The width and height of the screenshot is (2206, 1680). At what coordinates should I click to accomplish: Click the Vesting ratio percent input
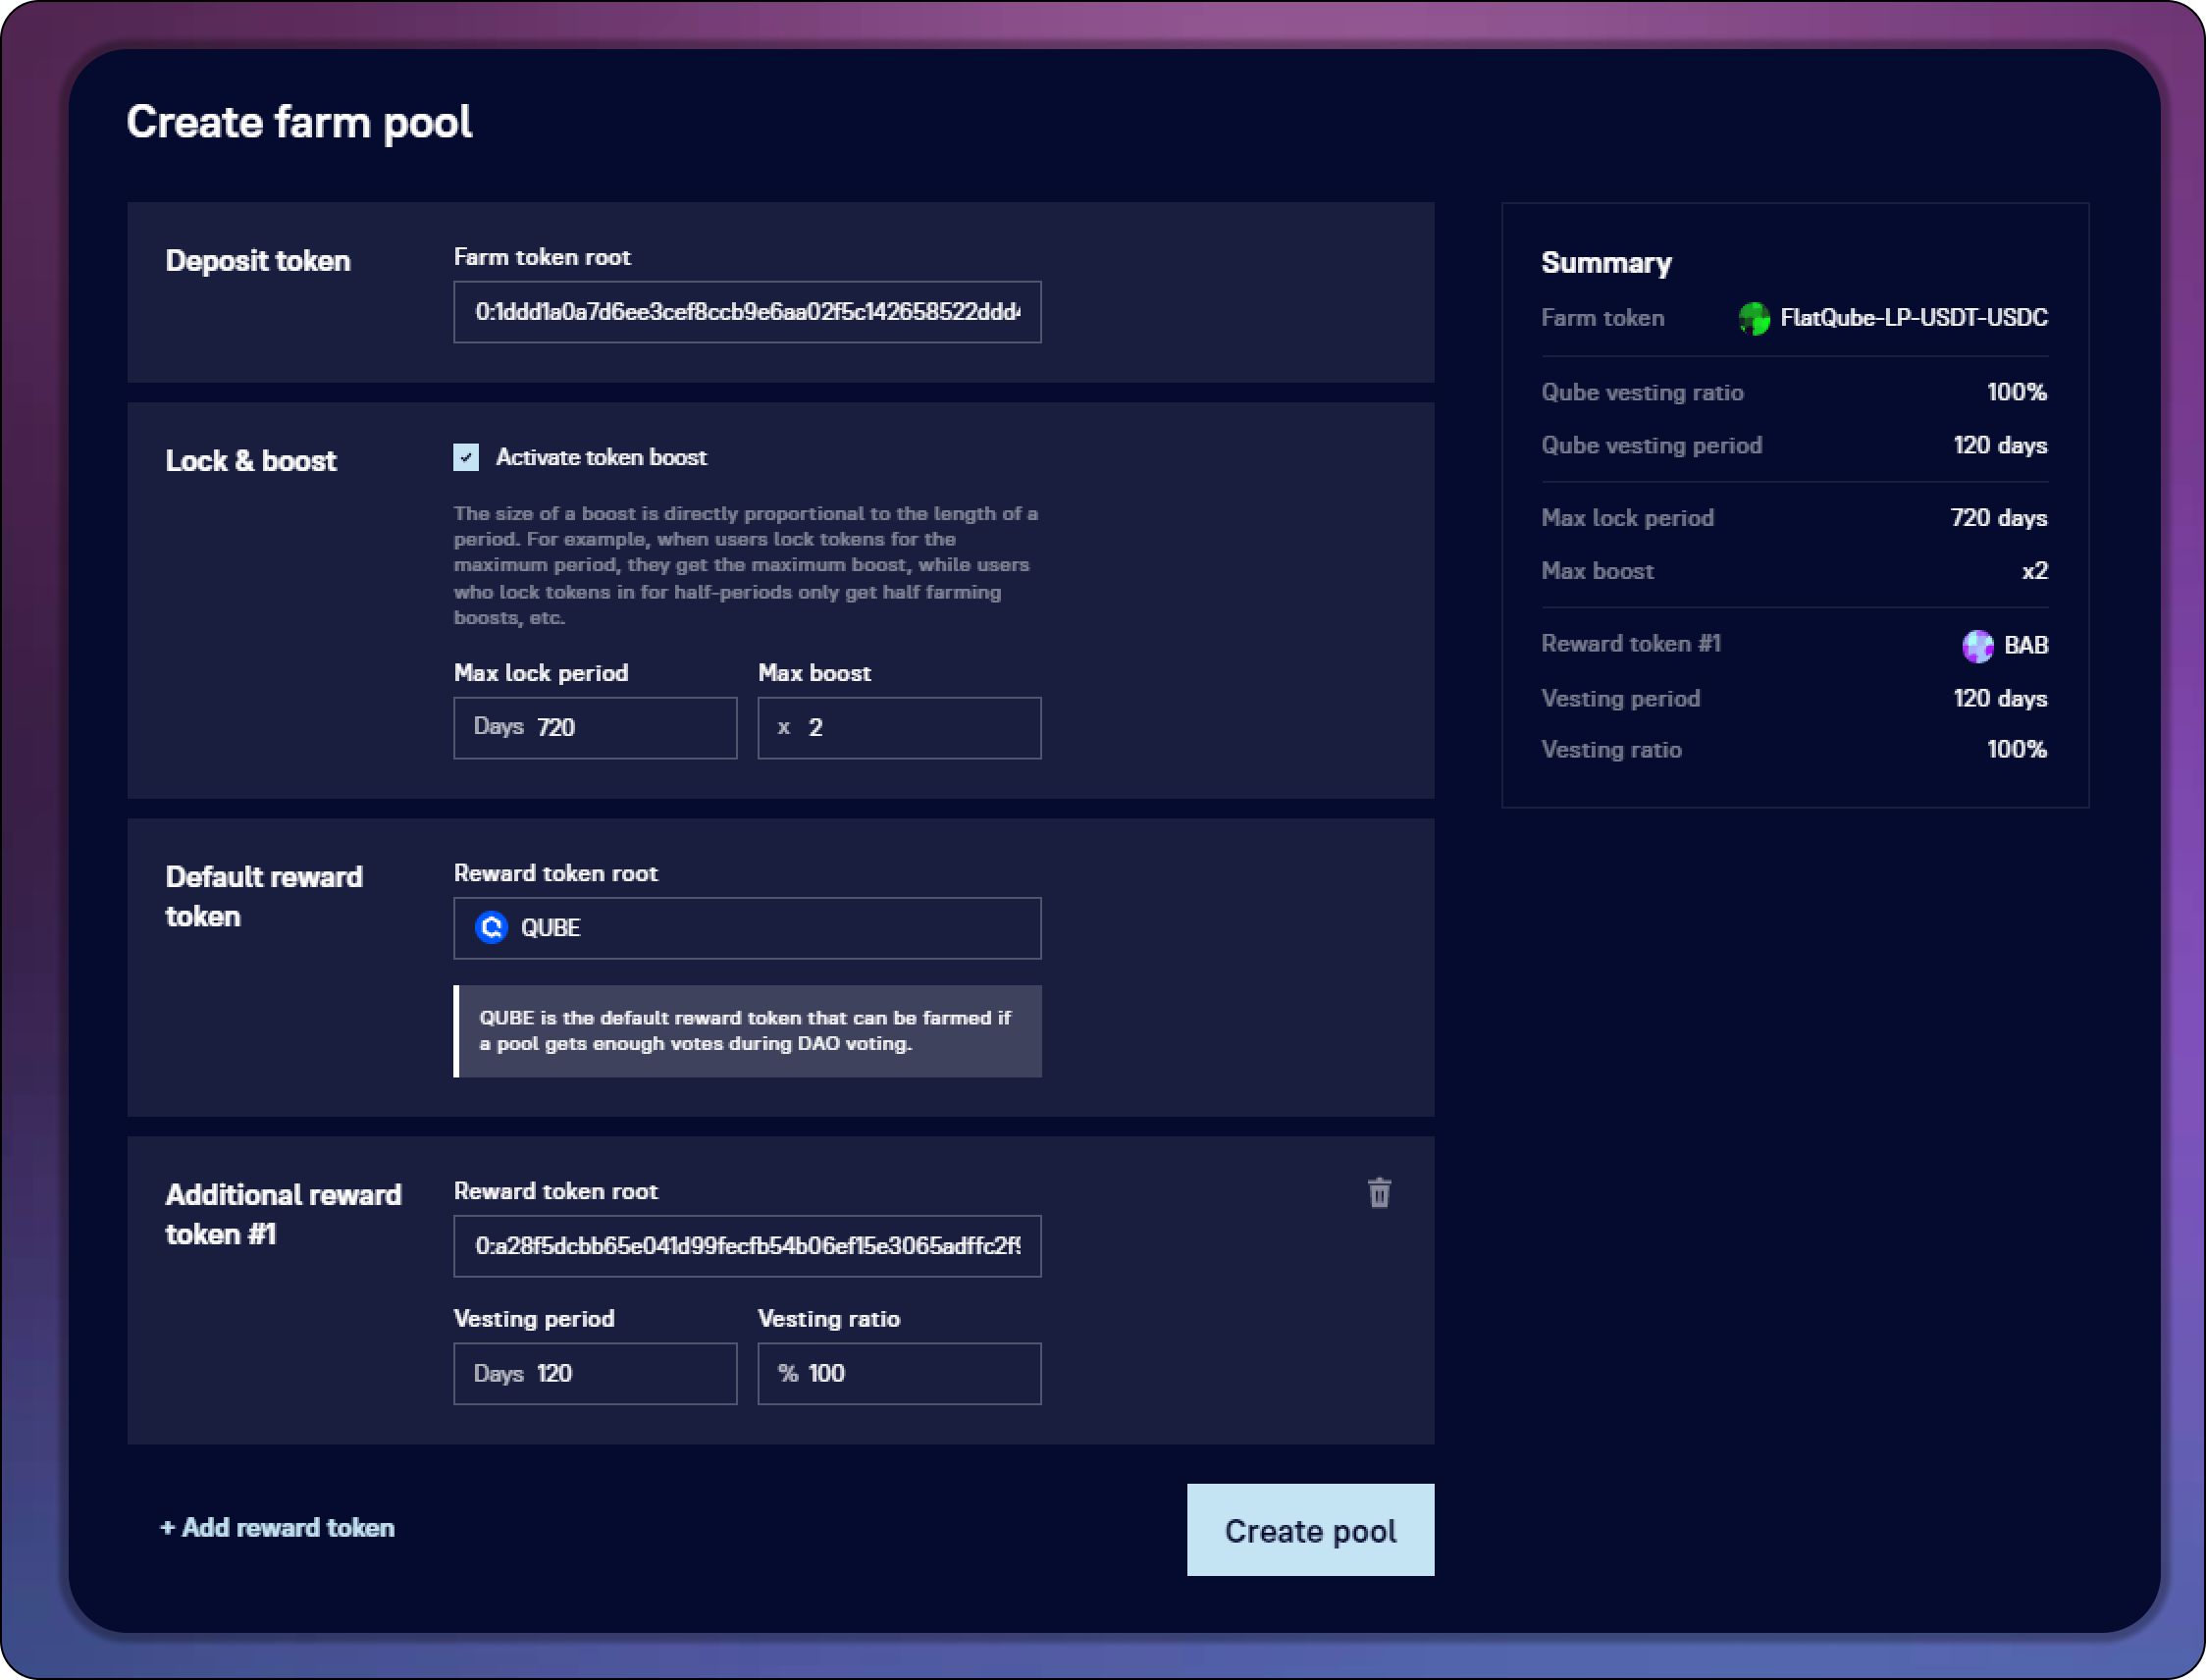(x=899, y=1374)
